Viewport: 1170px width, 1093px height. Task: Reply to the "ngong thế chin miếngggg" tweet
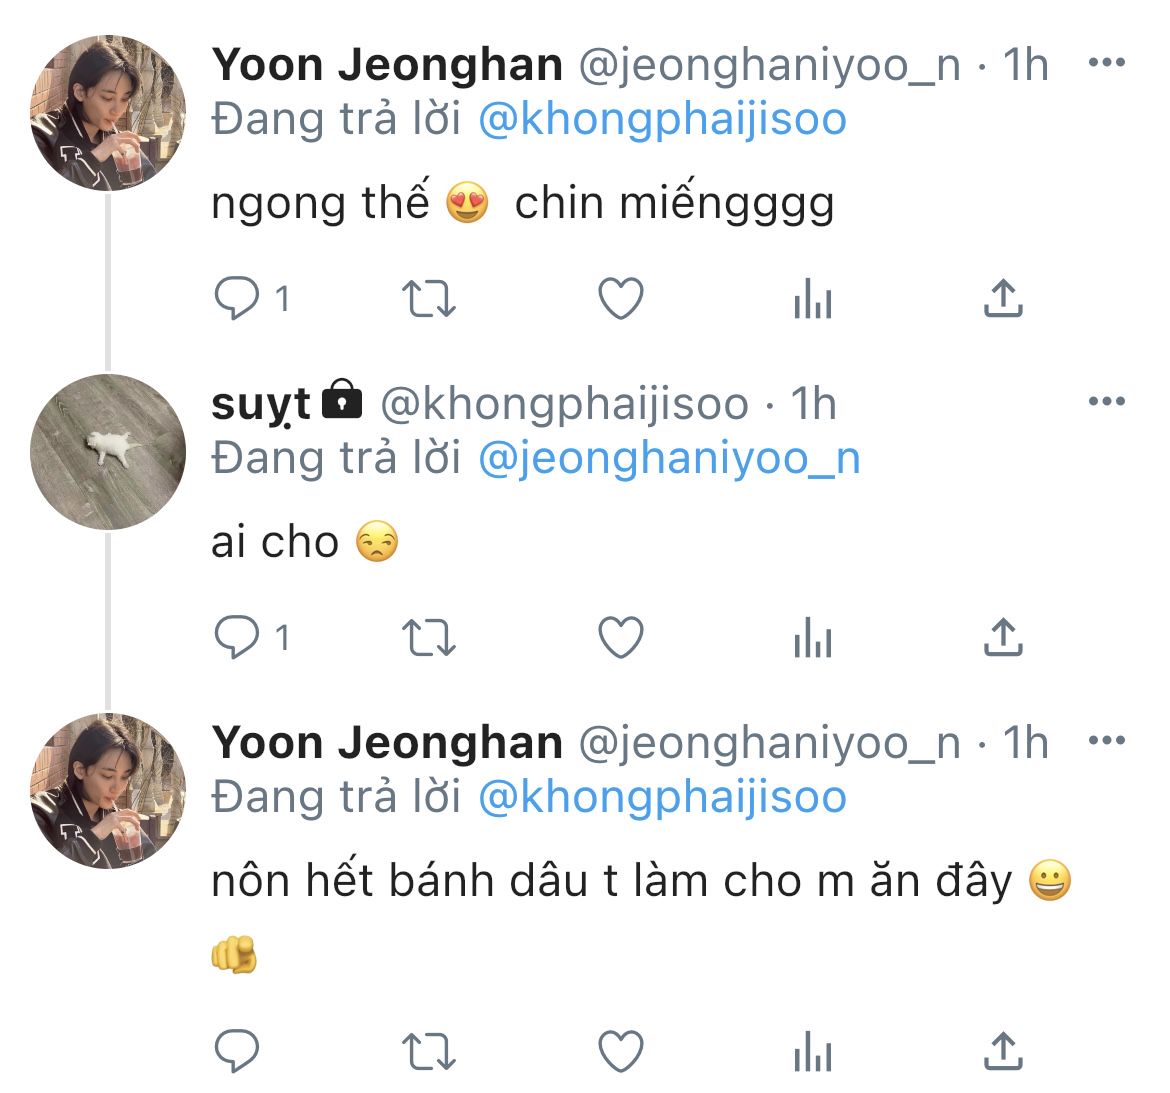(238, 299)
